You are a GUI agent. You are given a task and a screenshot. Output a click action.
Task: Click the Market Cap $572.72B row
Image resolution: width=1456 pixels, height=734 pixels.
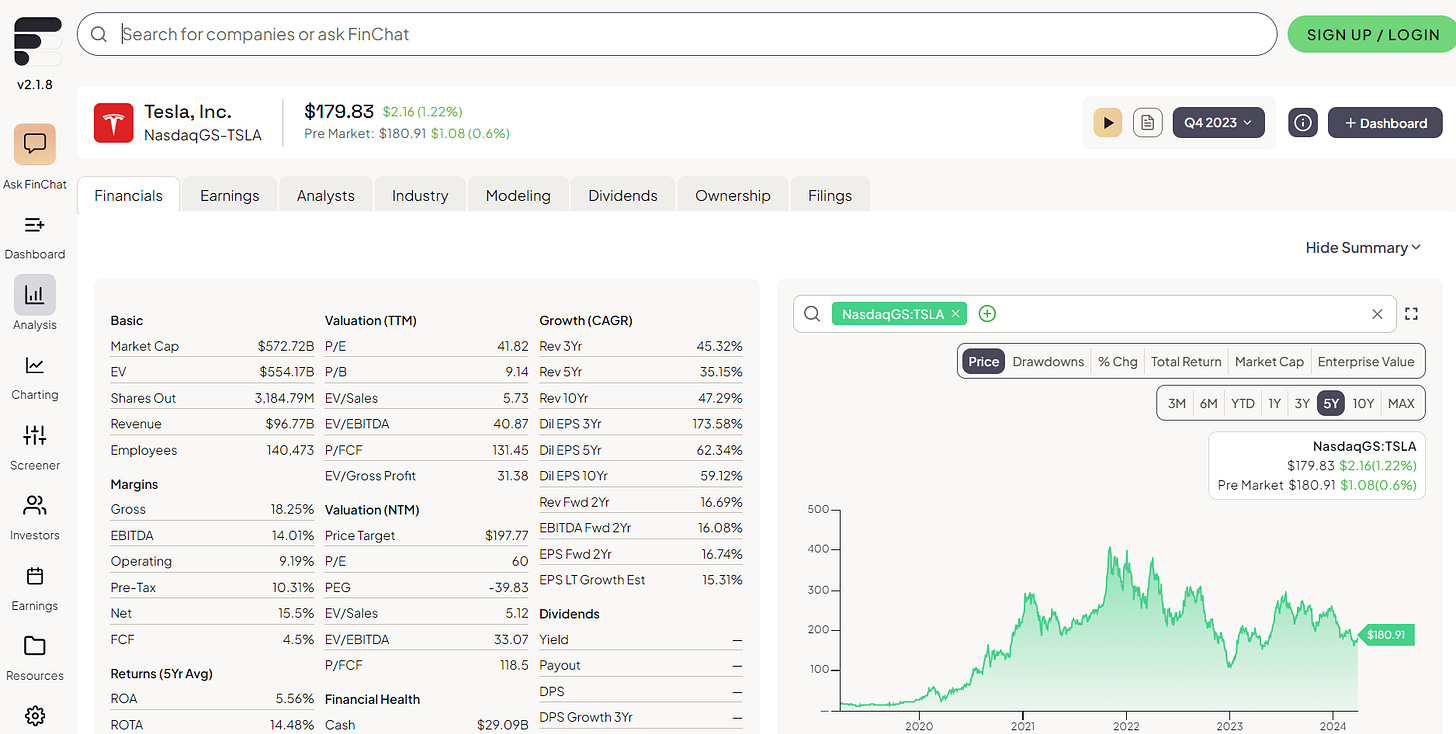click(212, 346)
